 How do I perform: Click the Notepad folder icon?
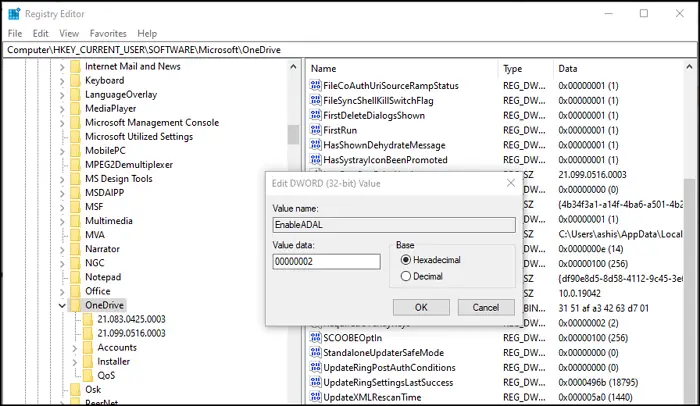(75, 277)
